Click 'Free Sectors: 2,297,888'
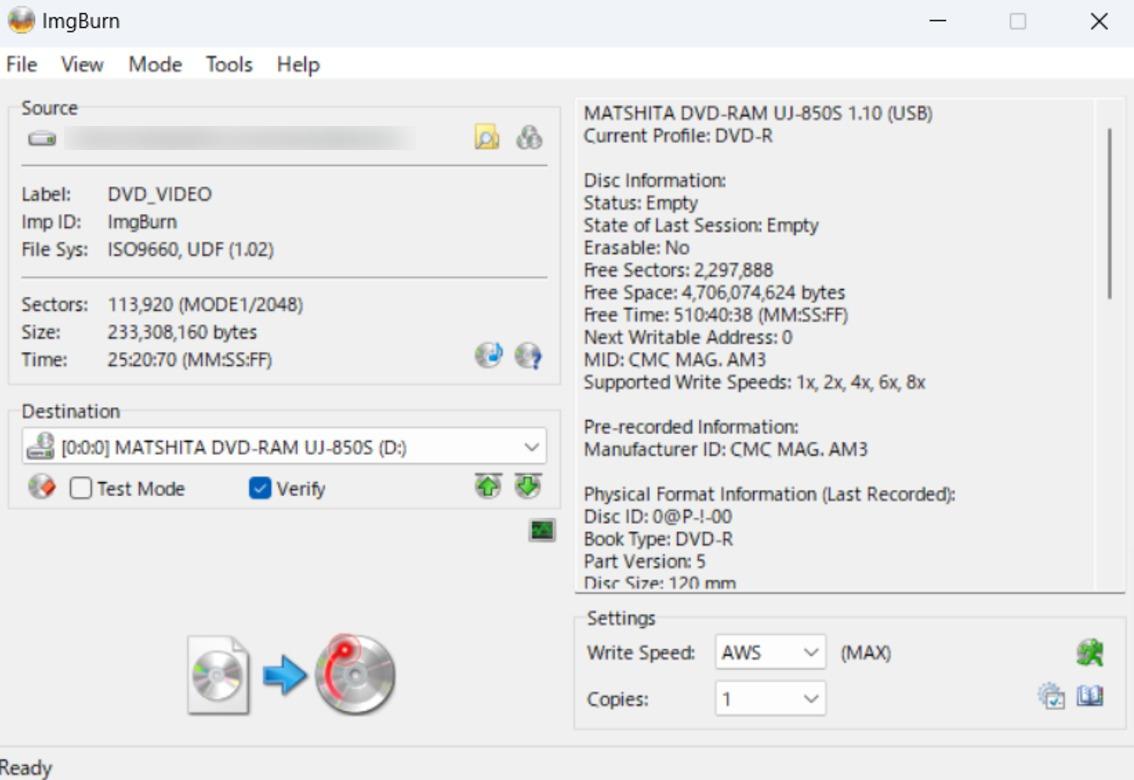The width and height of the screenshot is (1134, 780). pos(678,270)
